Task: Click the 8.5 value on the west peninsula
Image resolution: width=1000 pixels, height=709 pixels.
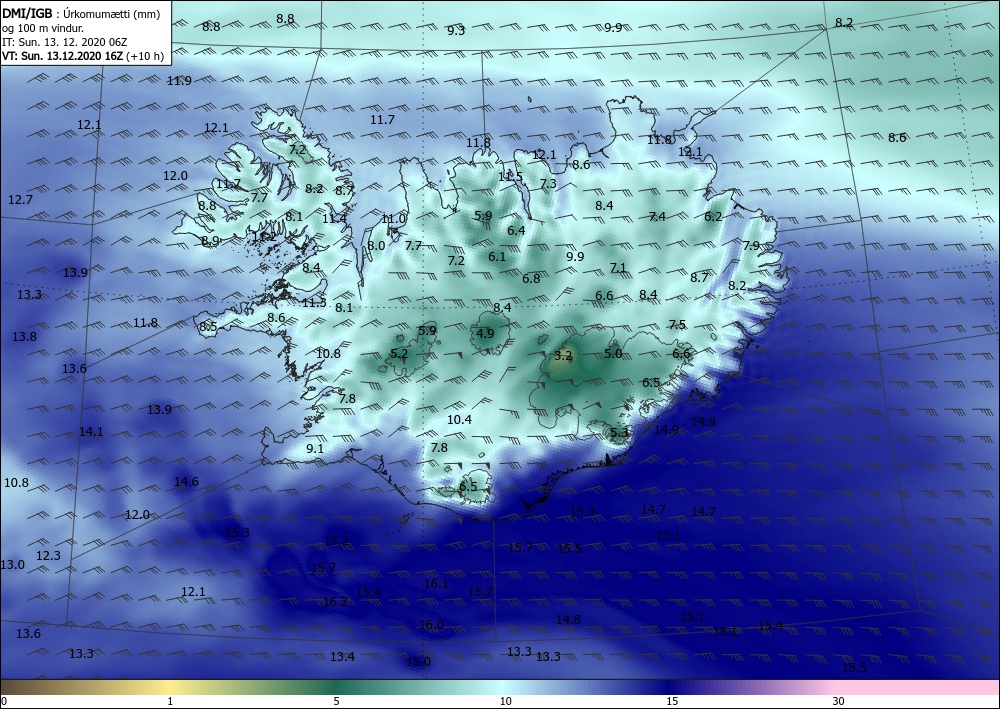Action: (x=208, y=326)
